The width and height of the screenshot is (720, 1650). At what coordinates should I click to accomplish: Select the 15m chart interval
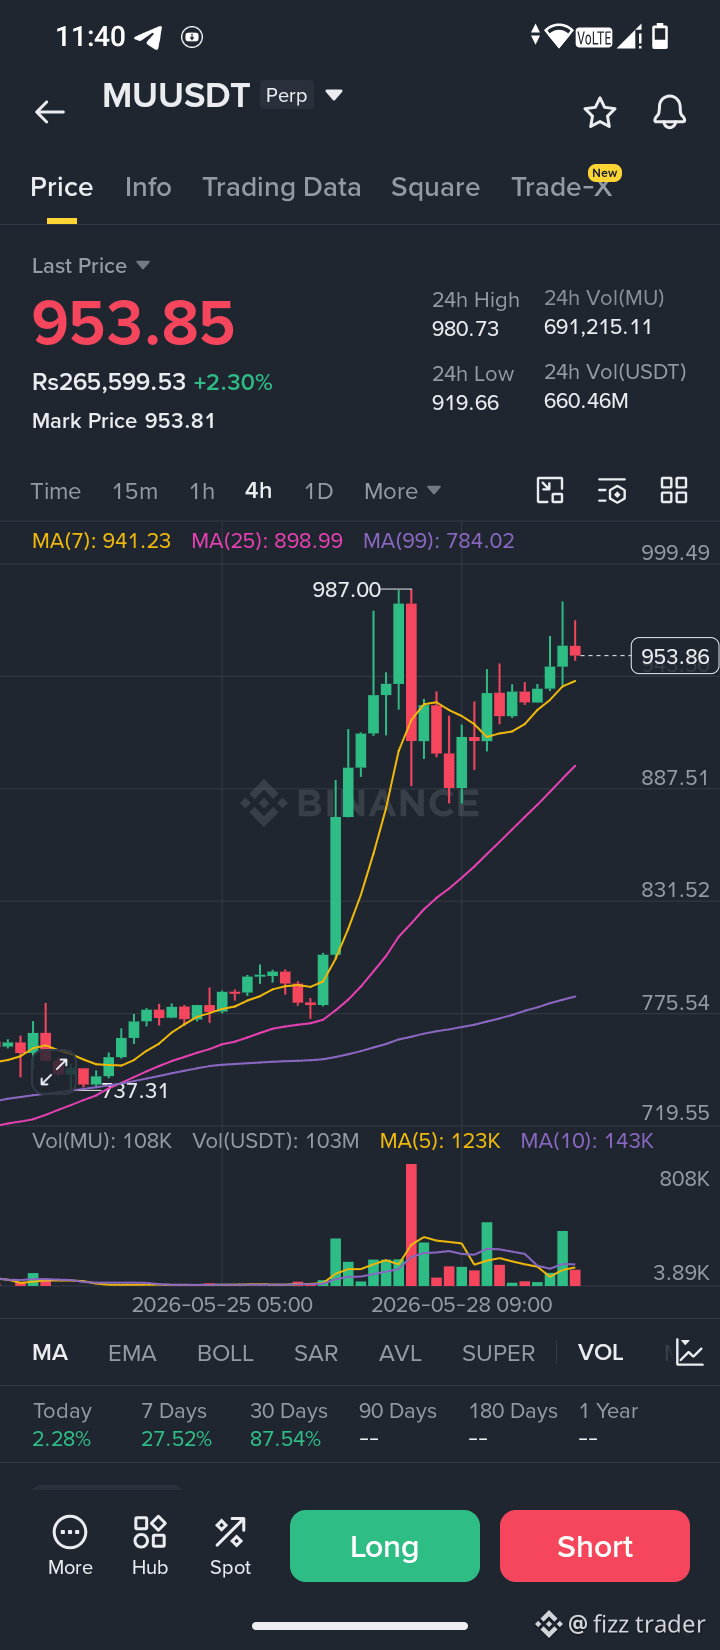point(135,491)
